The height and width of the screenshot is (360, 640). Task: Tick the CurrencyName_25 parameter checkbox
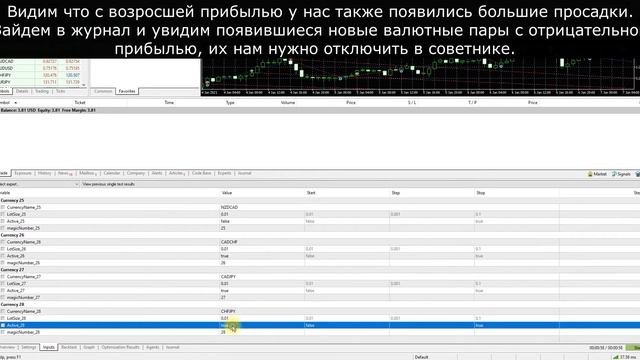click(x=3, y=207)
